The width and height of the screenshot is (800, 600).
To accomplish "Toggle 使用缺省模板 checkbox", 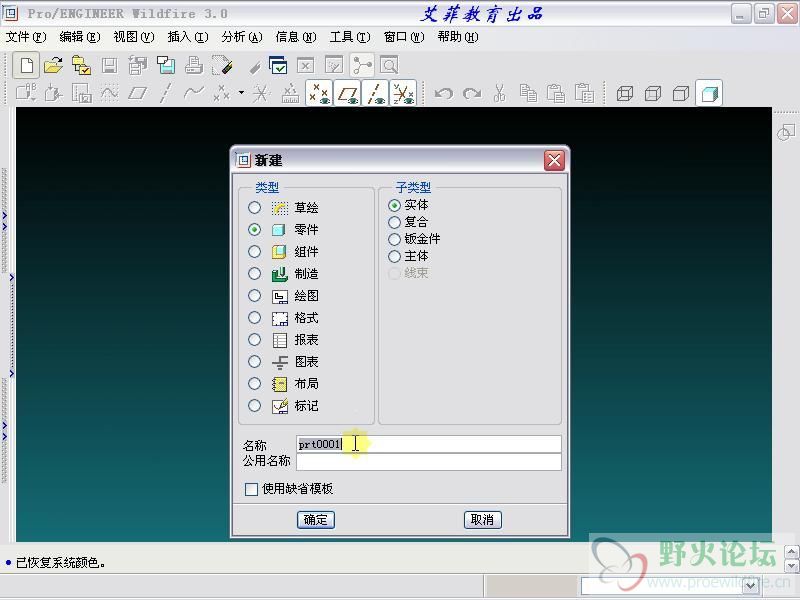I will (x=251, y=489).
